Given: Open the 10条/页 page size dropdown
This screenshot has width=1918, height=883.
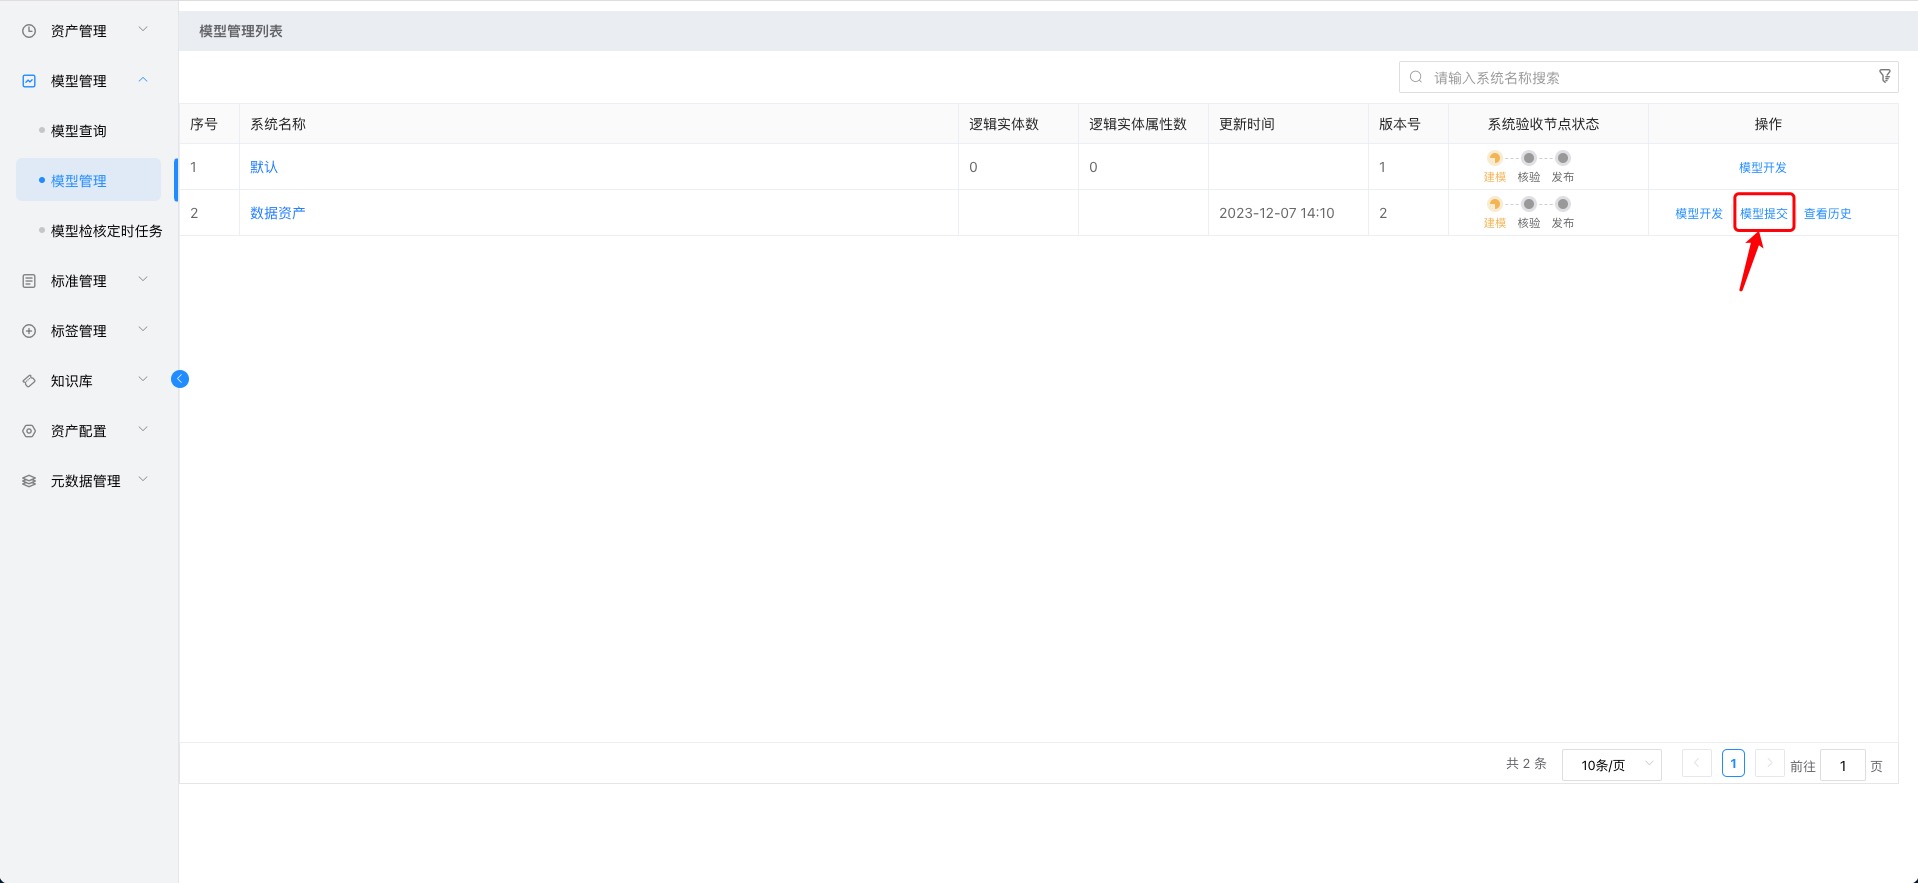Looking at the screenshot, I should point(1612,765).
